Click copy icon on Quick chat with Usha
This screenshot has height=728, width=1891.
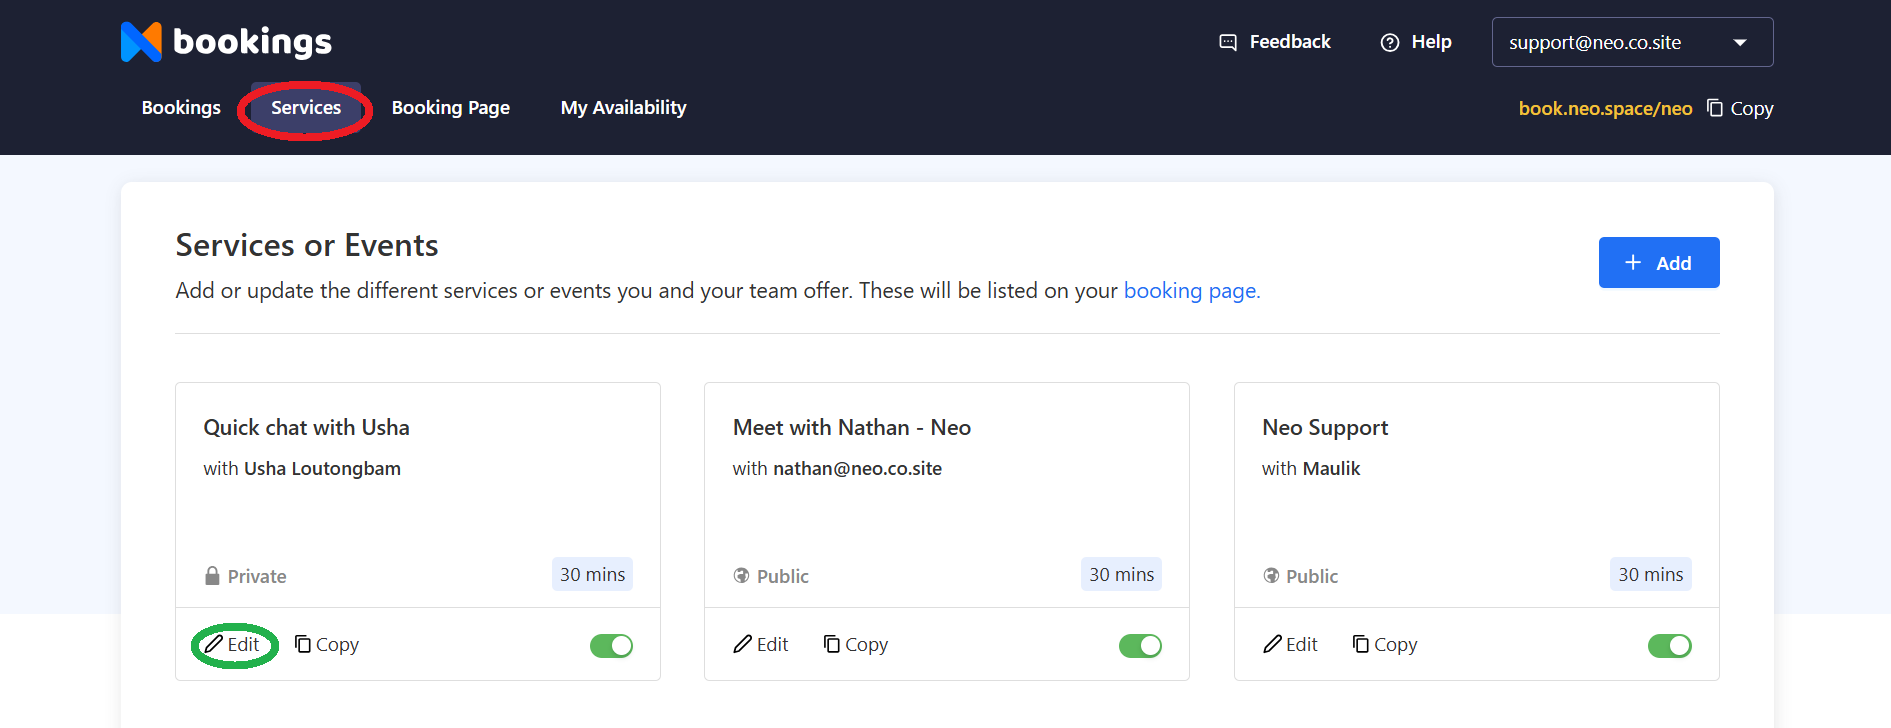[303, 644]
